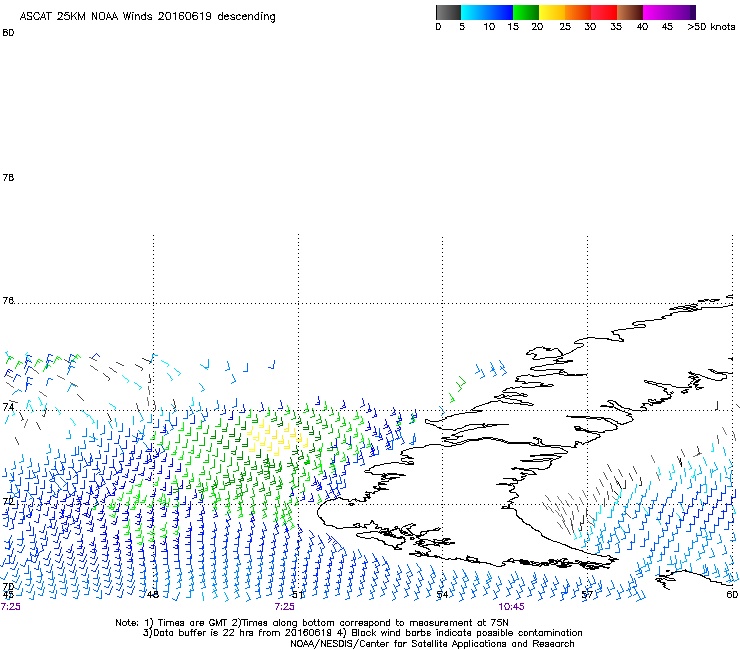740x650 pixels.
Task: Click the note "Data buffer is 22 hrs" line
Action: (362, 633)
